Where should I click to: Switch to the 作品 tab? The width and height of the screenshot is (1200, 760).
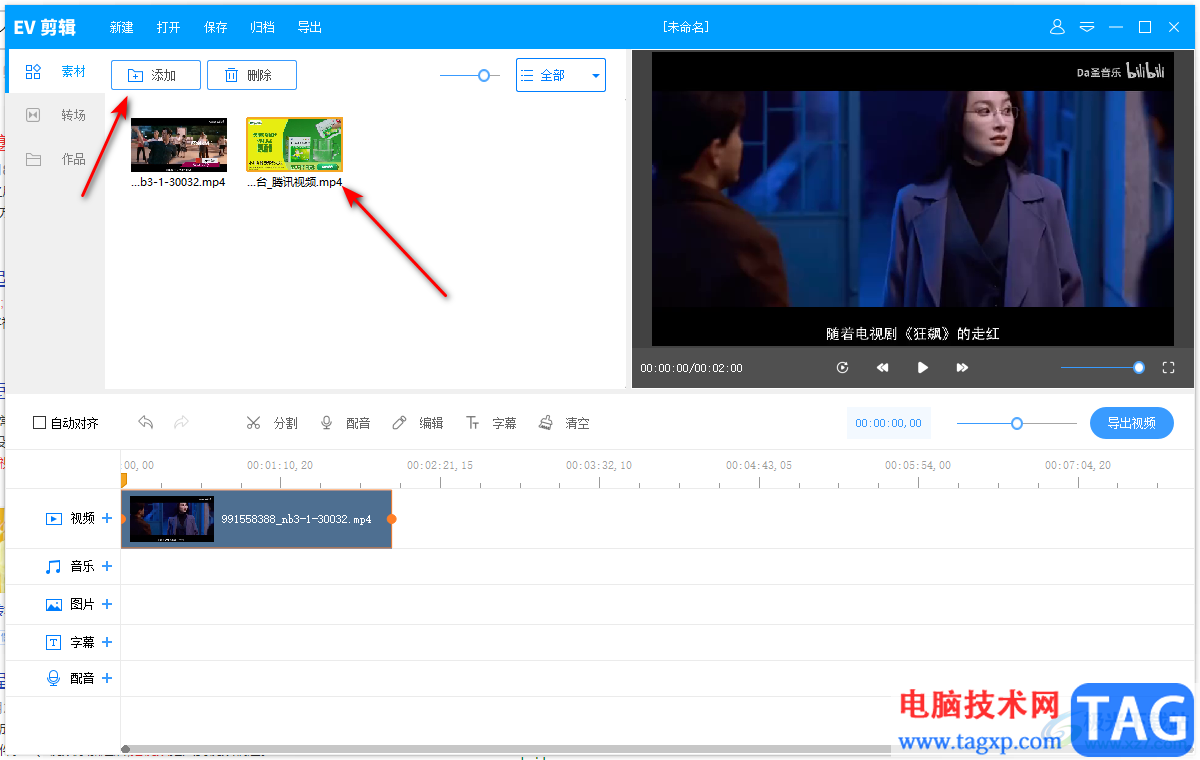(x=56, y=159)
